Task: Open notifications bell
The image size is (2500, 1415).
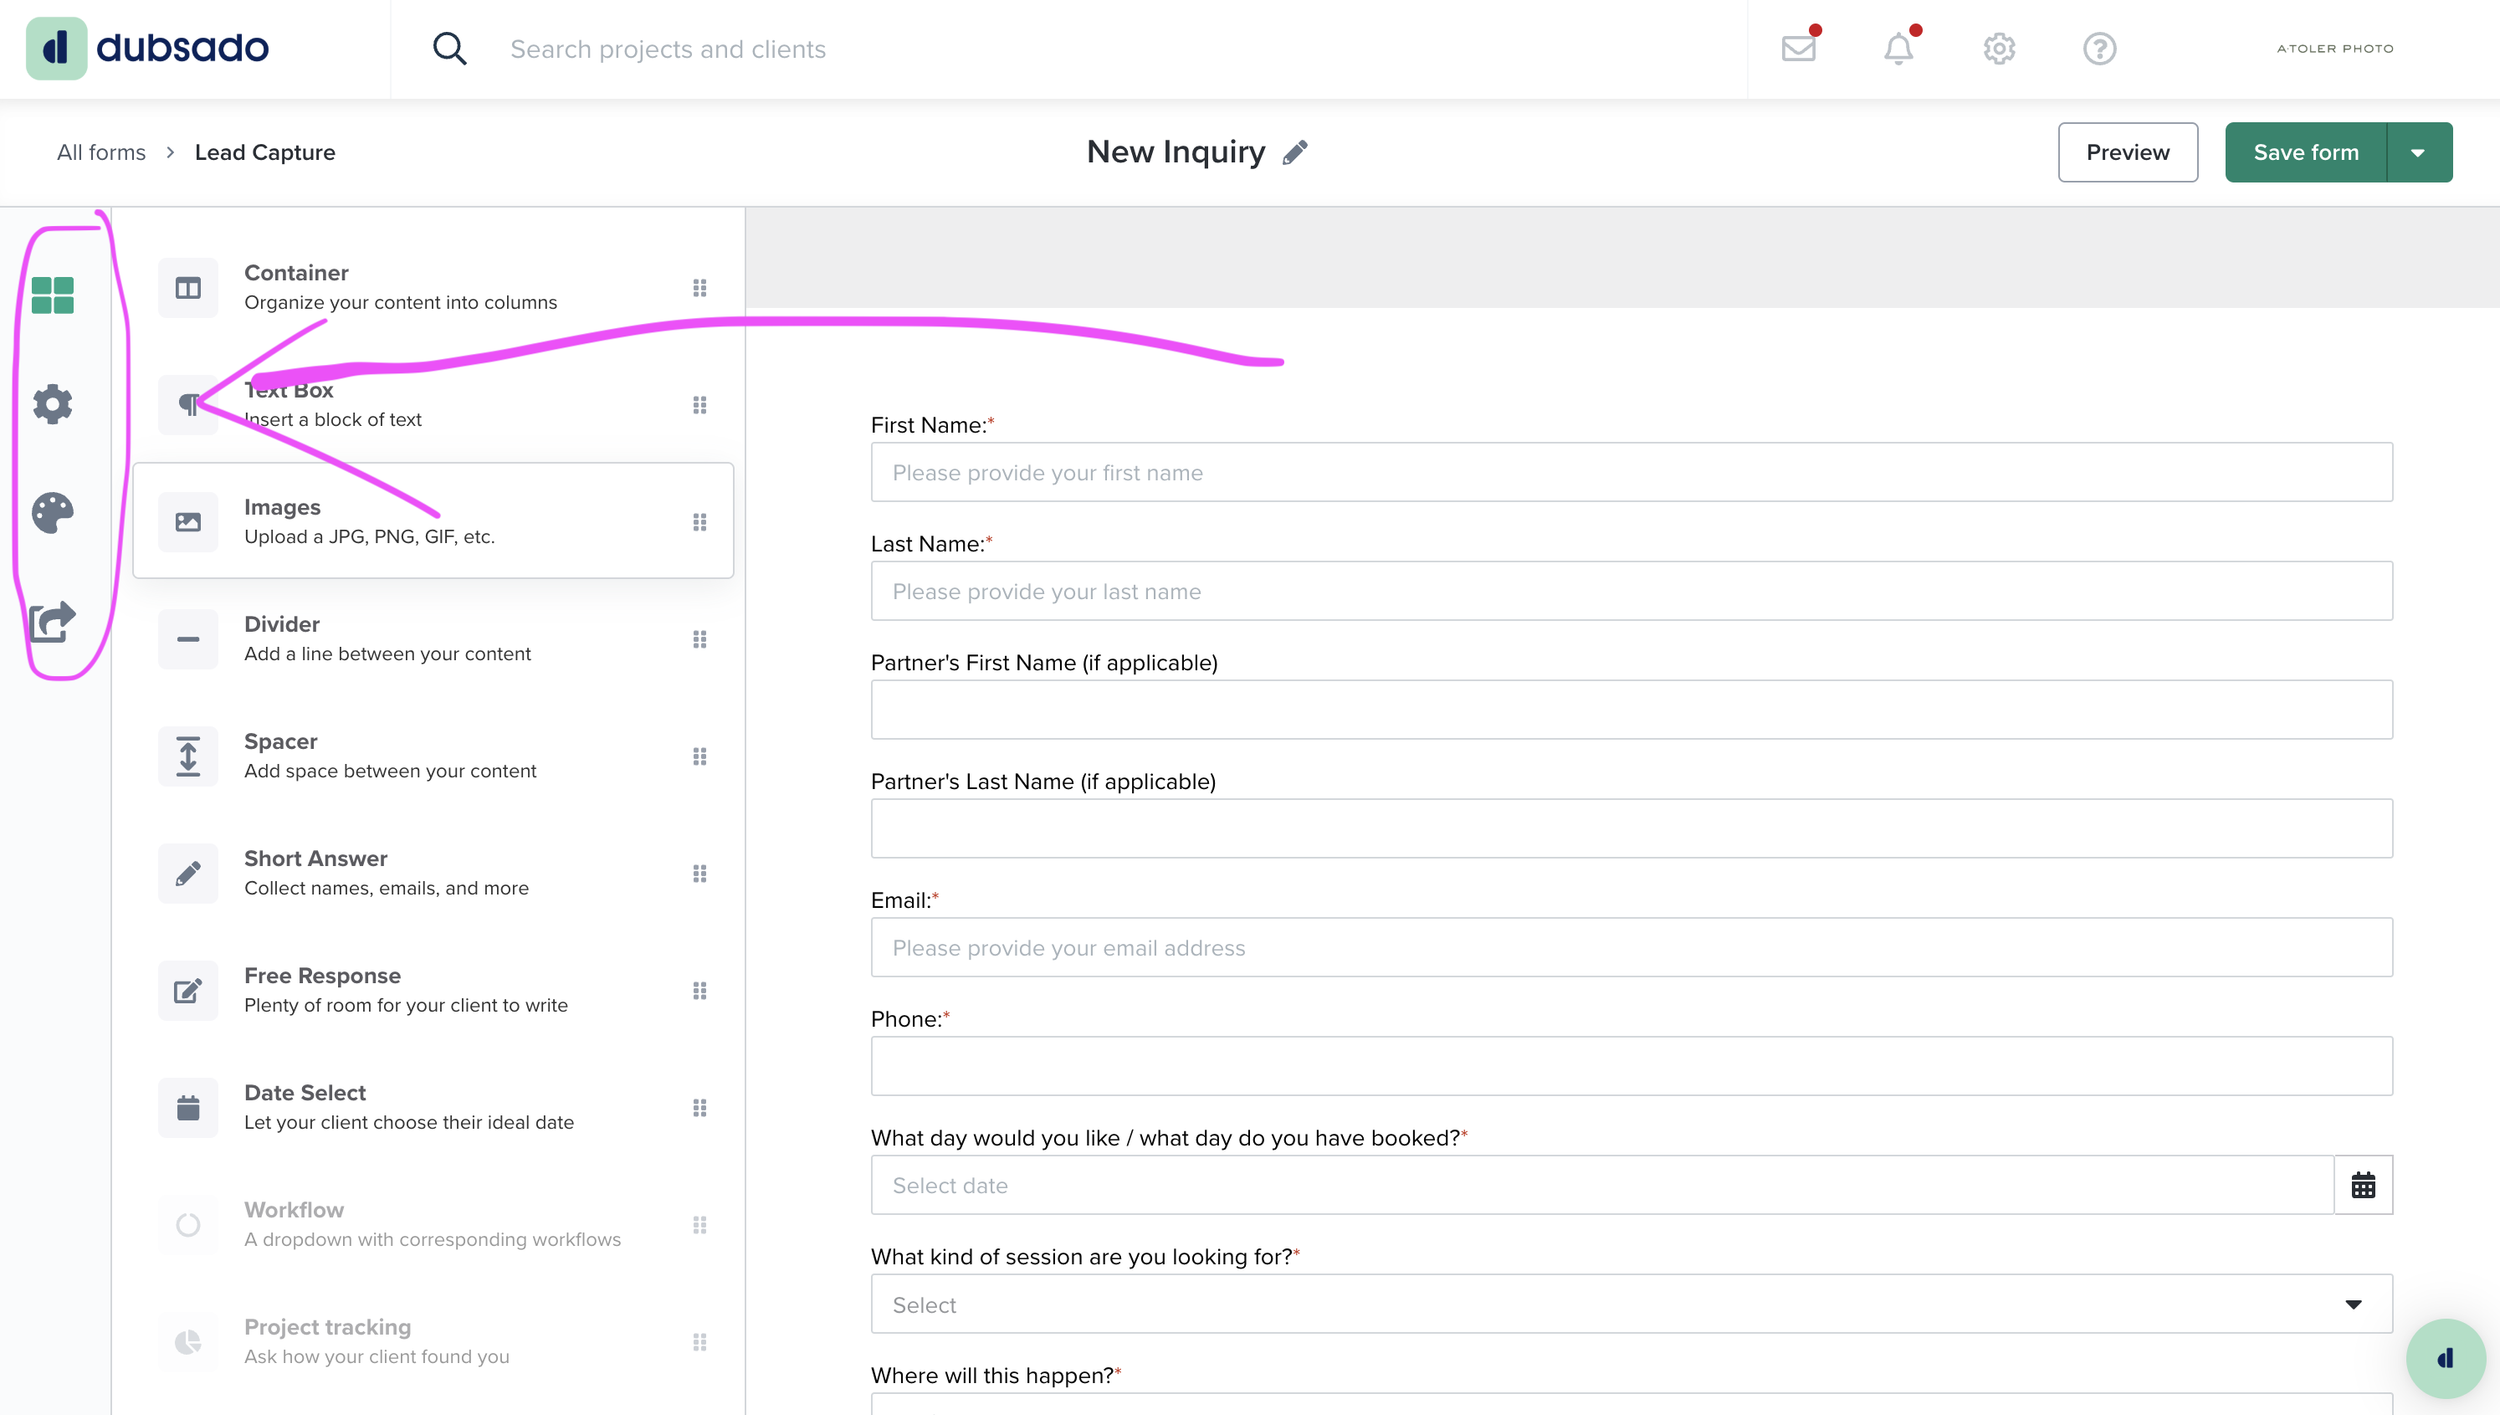Action: click(1898, 48)
